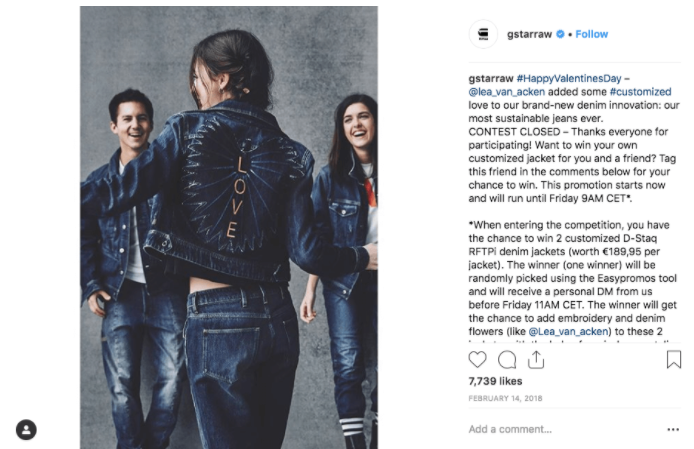Click the verified badge next to gstarraw
Image resolution: width=694 pixels, height=449 pixels.
(x=560, y=34)
